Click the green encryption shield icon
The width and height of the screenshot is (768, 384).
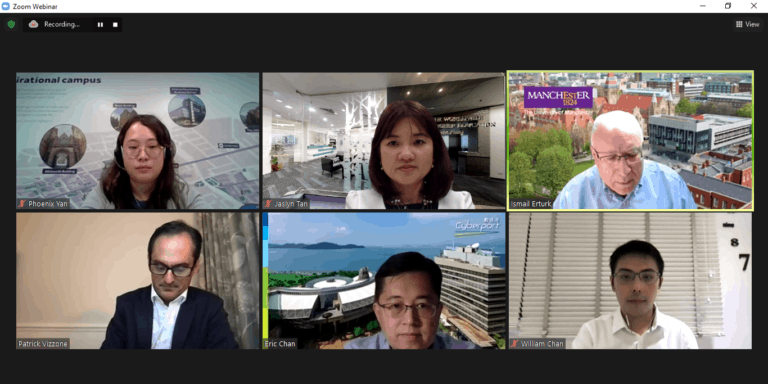tap(11, 24)
